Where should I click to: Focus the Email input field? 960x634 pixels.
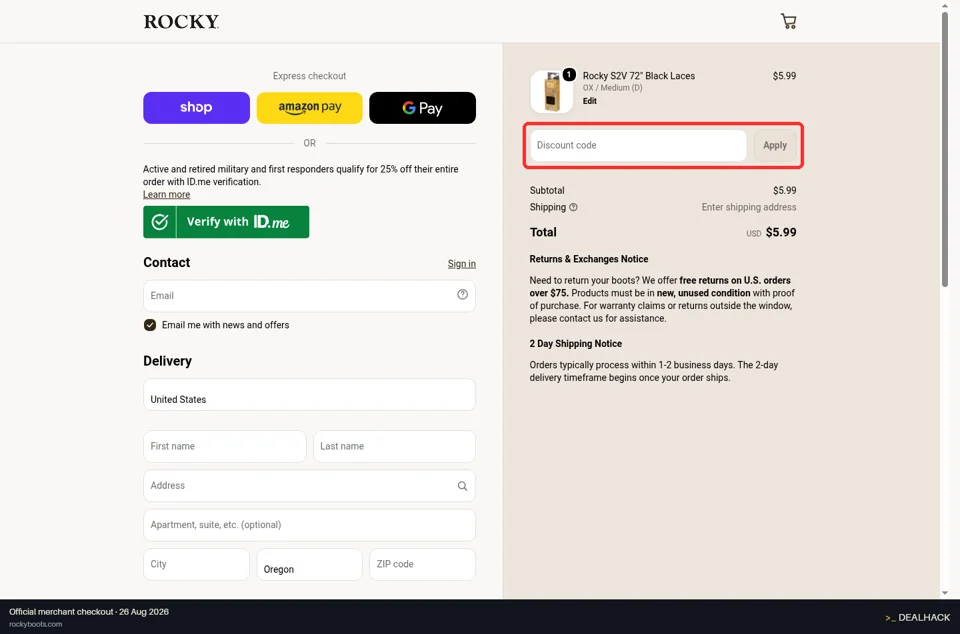[x=309, y=296]
